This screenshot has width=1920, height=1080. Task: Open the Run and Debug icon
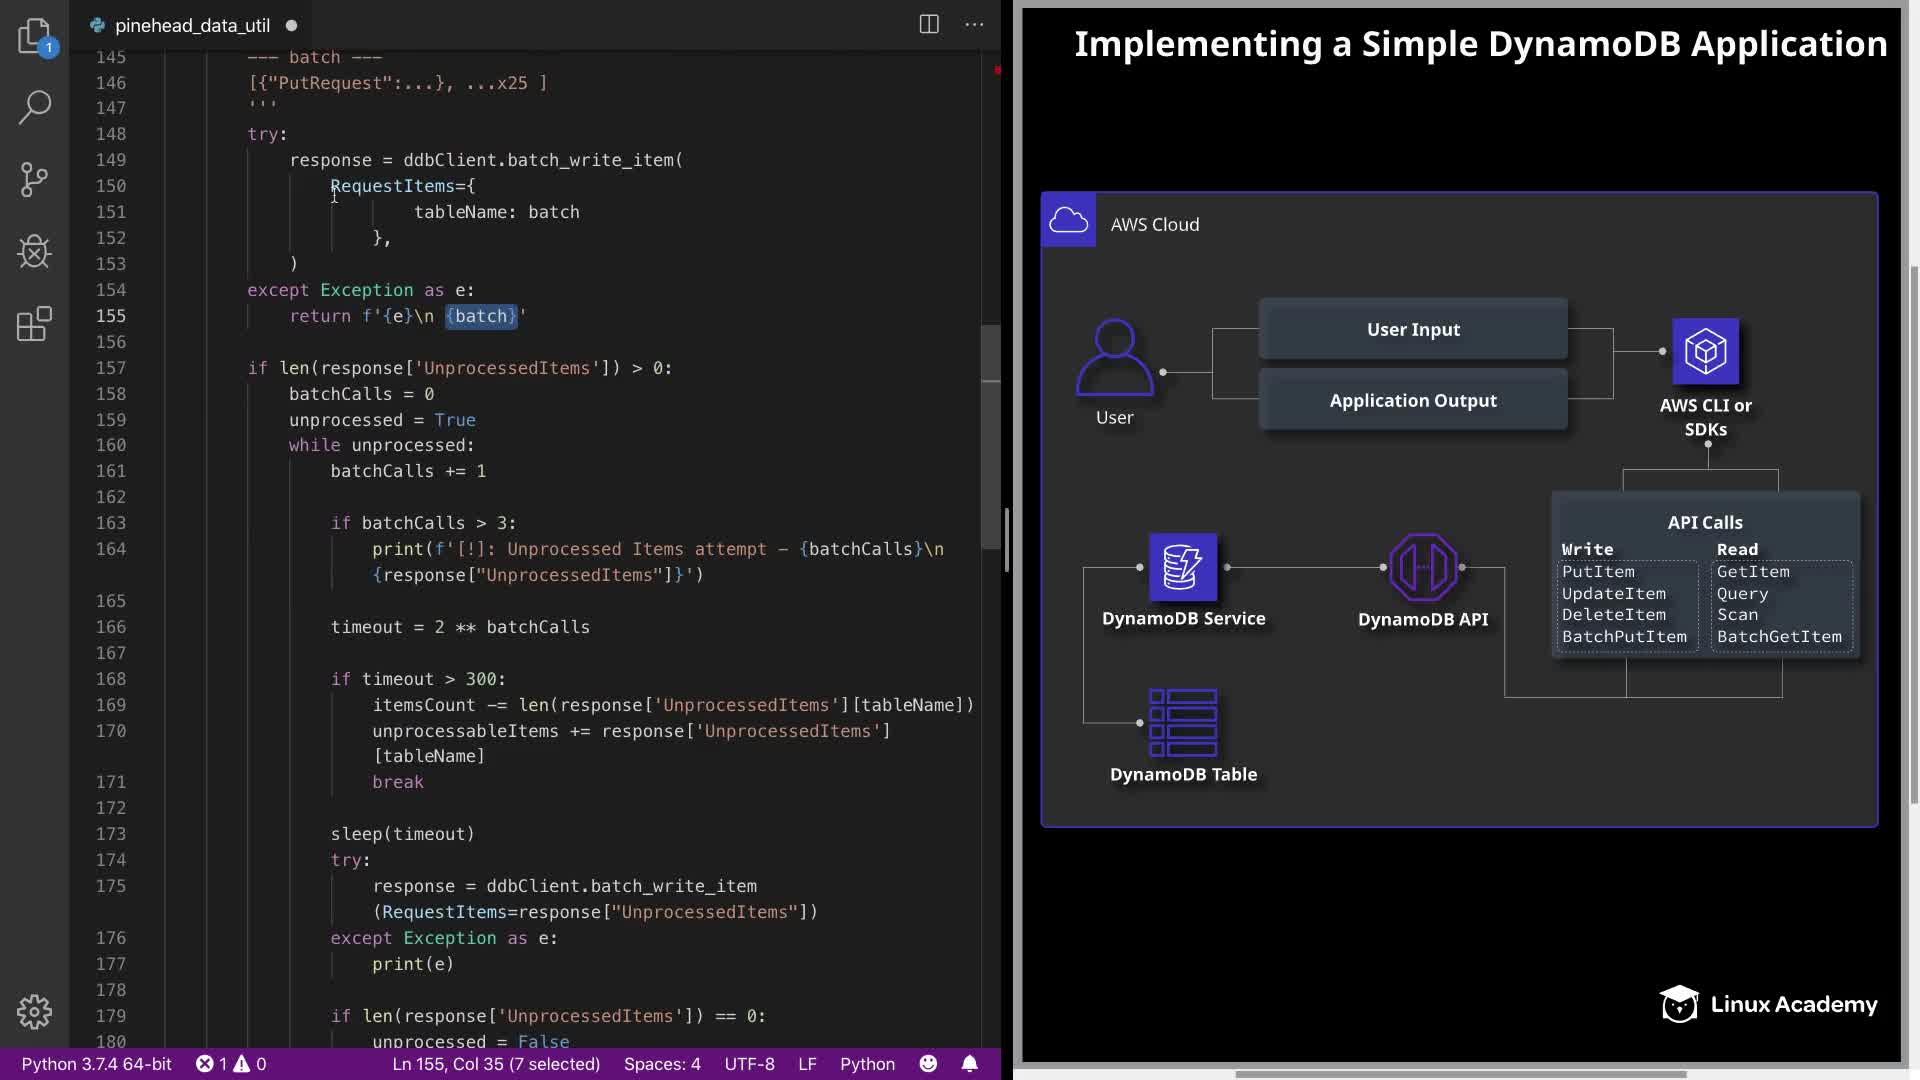point(35,252)
